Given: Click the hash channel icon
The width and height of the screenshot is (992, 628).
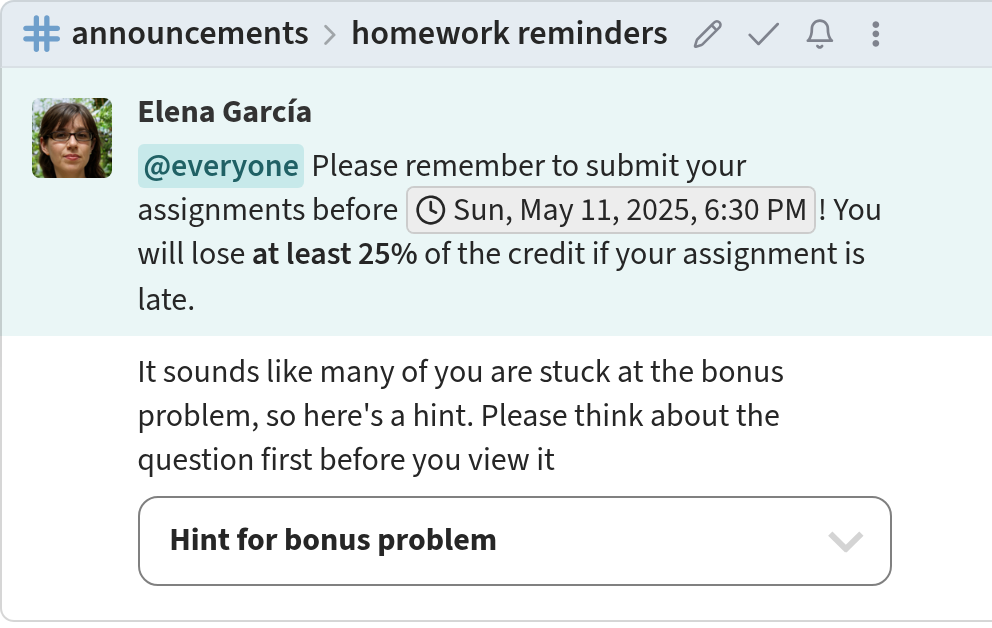Looking at the screenshot, I should point(42,34).
